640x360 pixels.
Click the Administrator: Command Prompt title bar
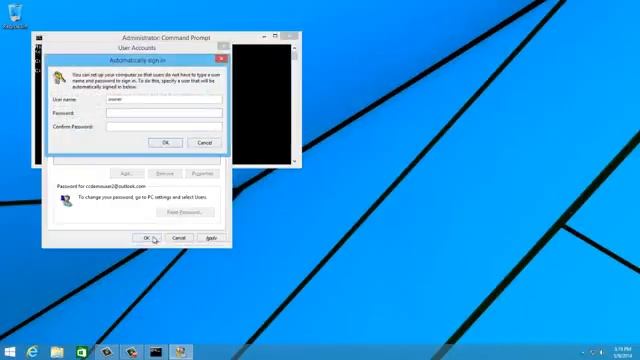click(166, 38)
